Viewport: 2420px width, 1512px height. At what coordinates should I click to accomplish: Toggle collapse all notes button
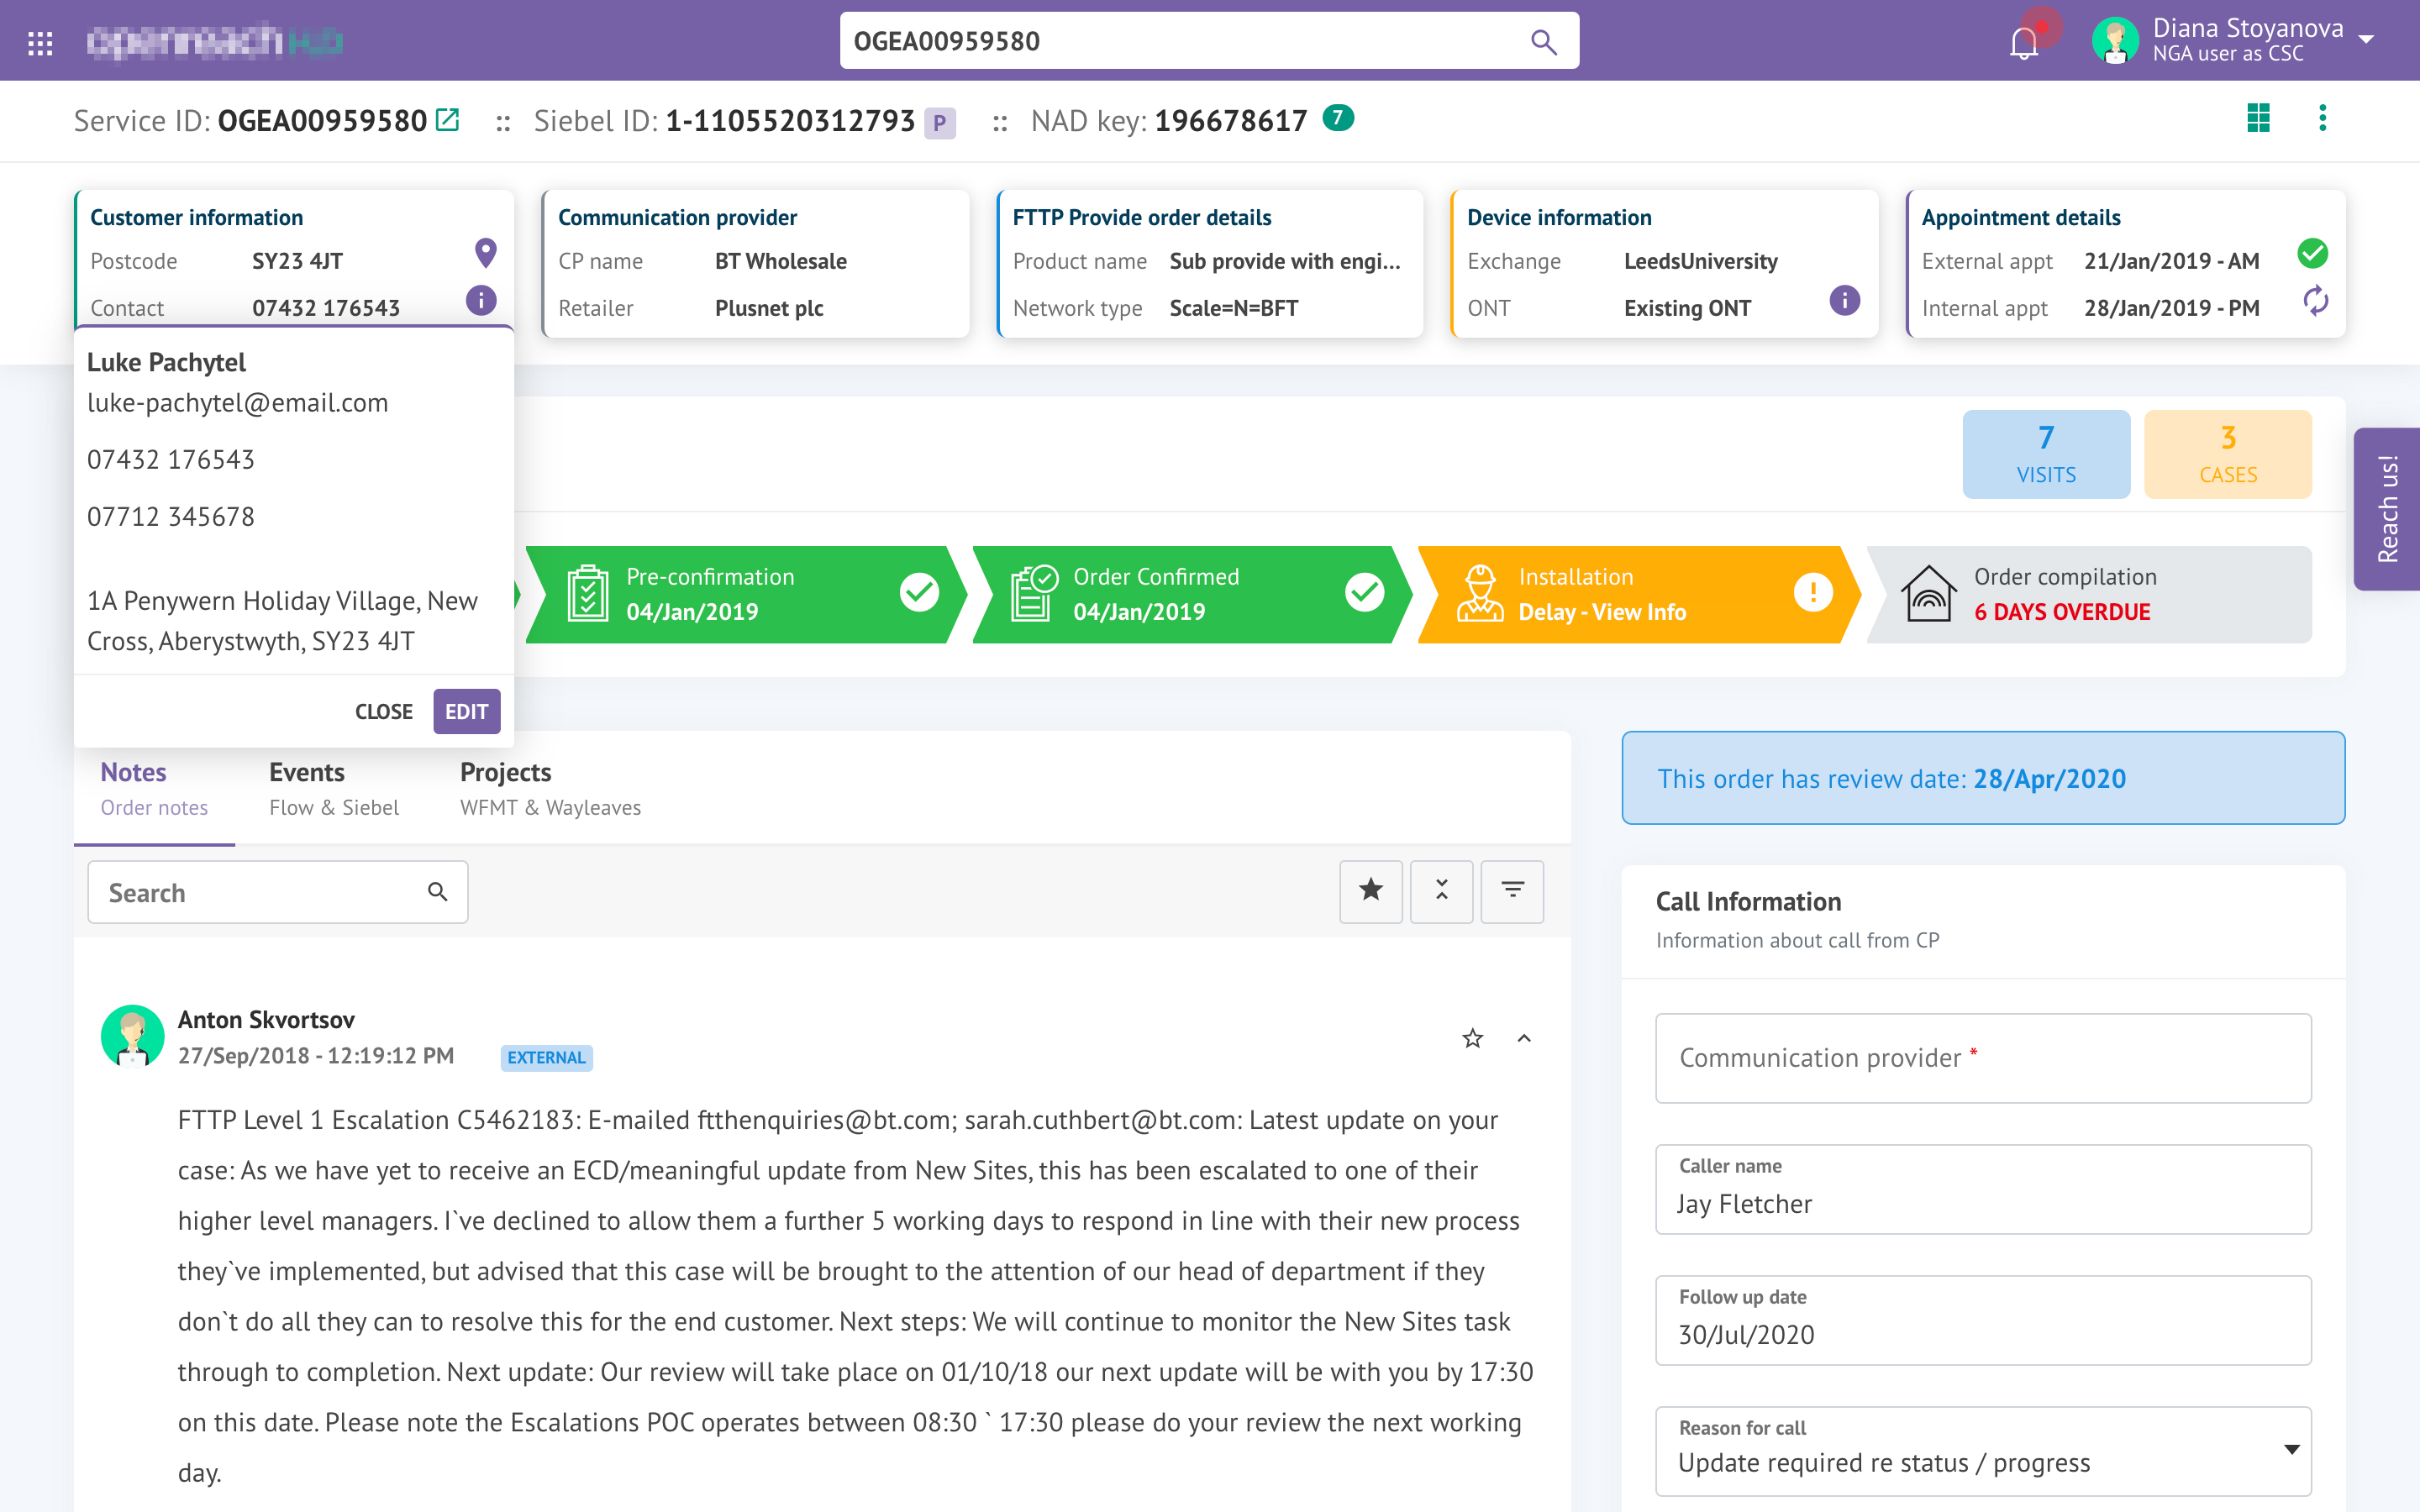(x=1441, y=890)
